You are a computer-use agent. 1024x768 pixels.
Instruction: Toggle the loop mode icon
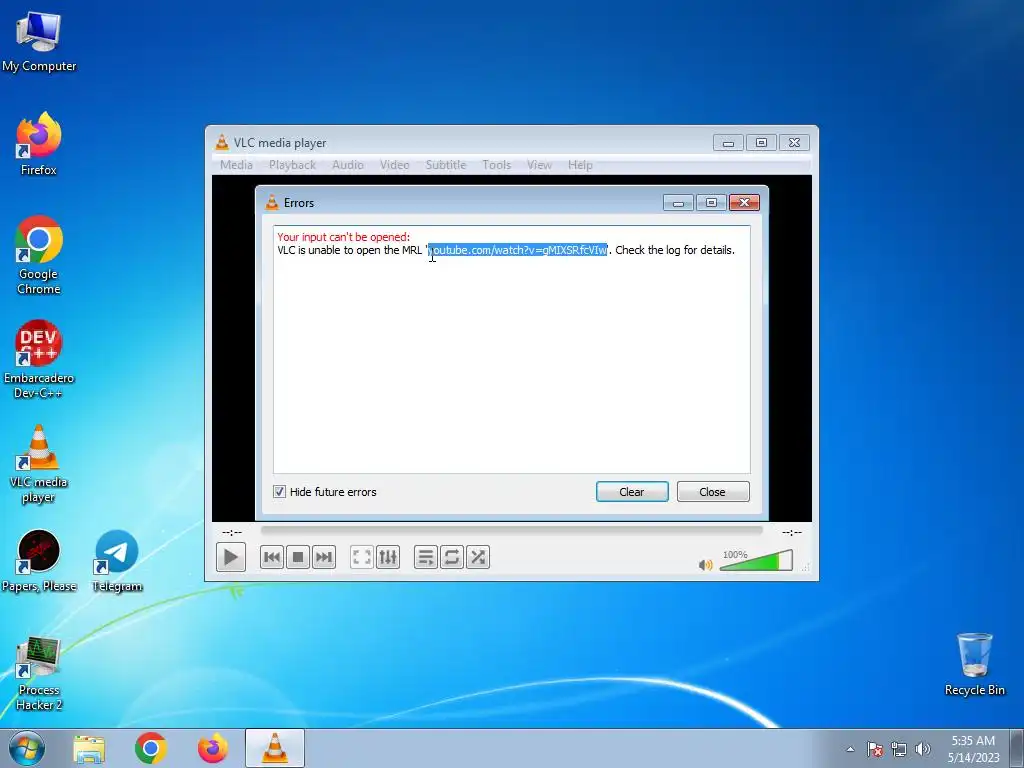click(452, 557)
